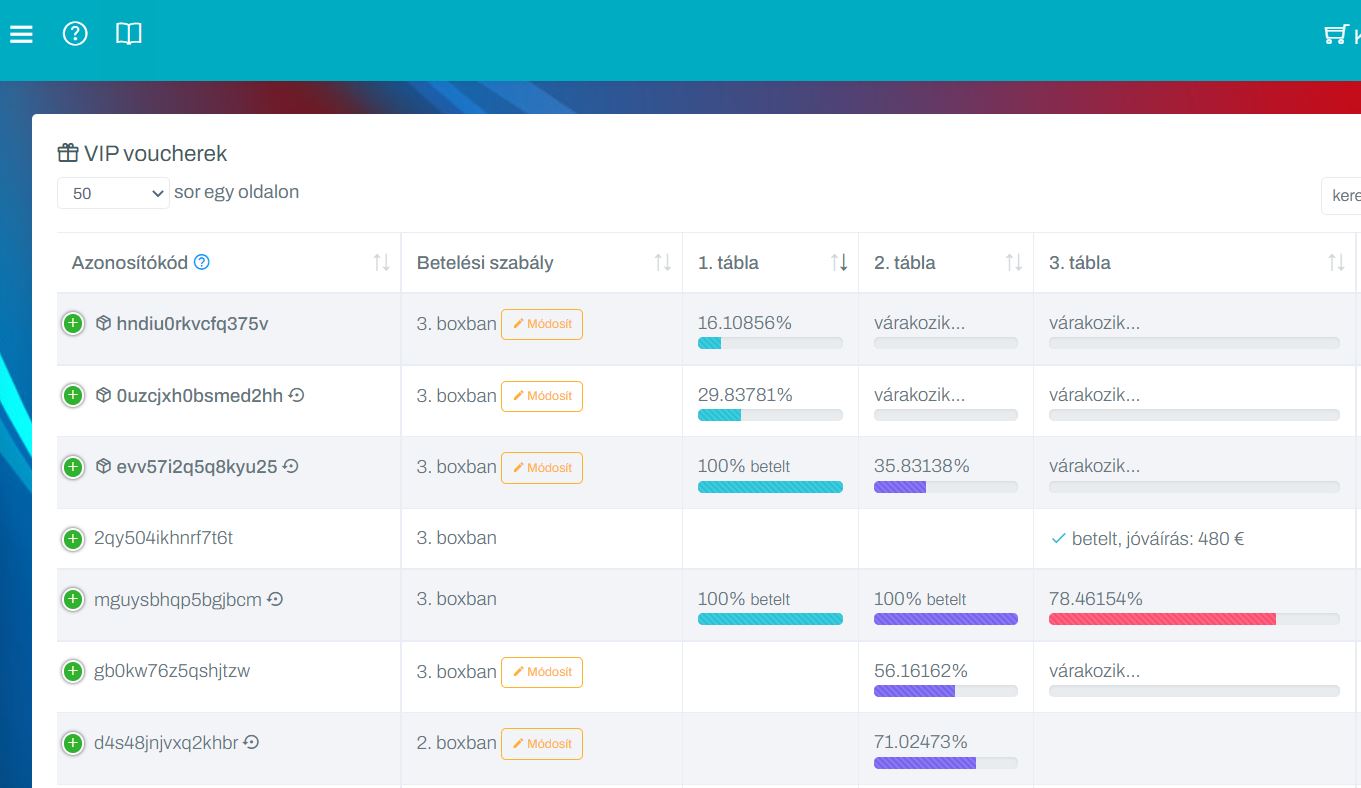Viewport: 1361px width, 788px height.
Task: Select voucher code d4s48jnjvxq2khbr
Action: 166,743
